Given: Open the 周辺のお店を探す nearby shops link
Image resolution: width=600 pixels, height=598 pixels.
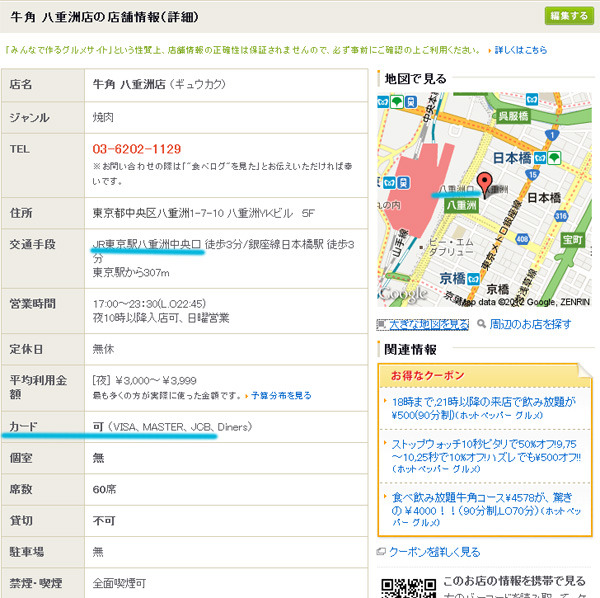Looking at the screenshot, I should [530, 324].
